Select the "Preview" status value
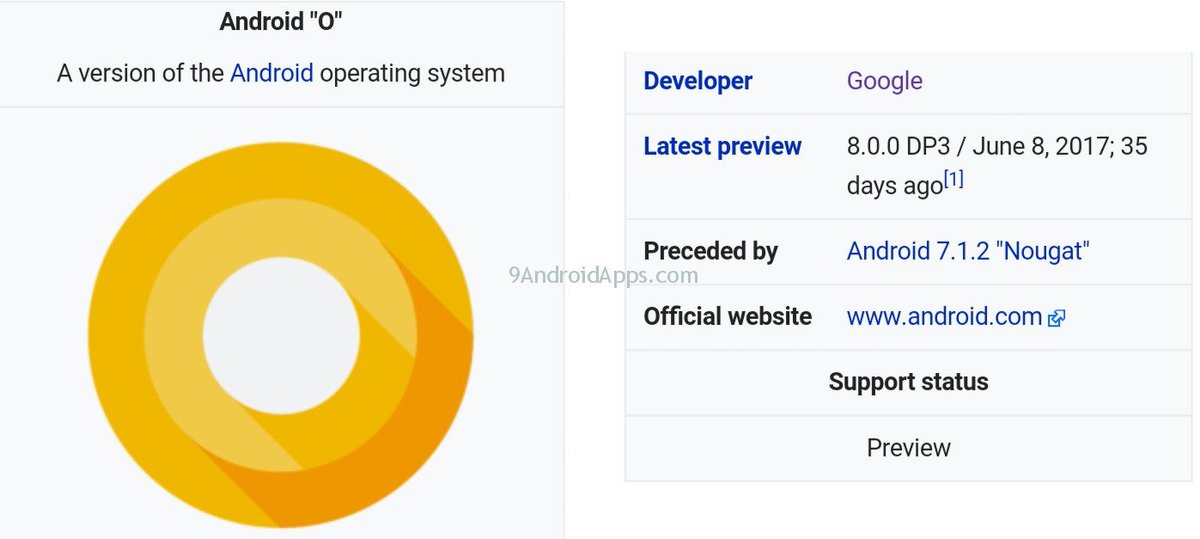The height and width of the screenshot is (539, 1200). click(x=908, y=448)
